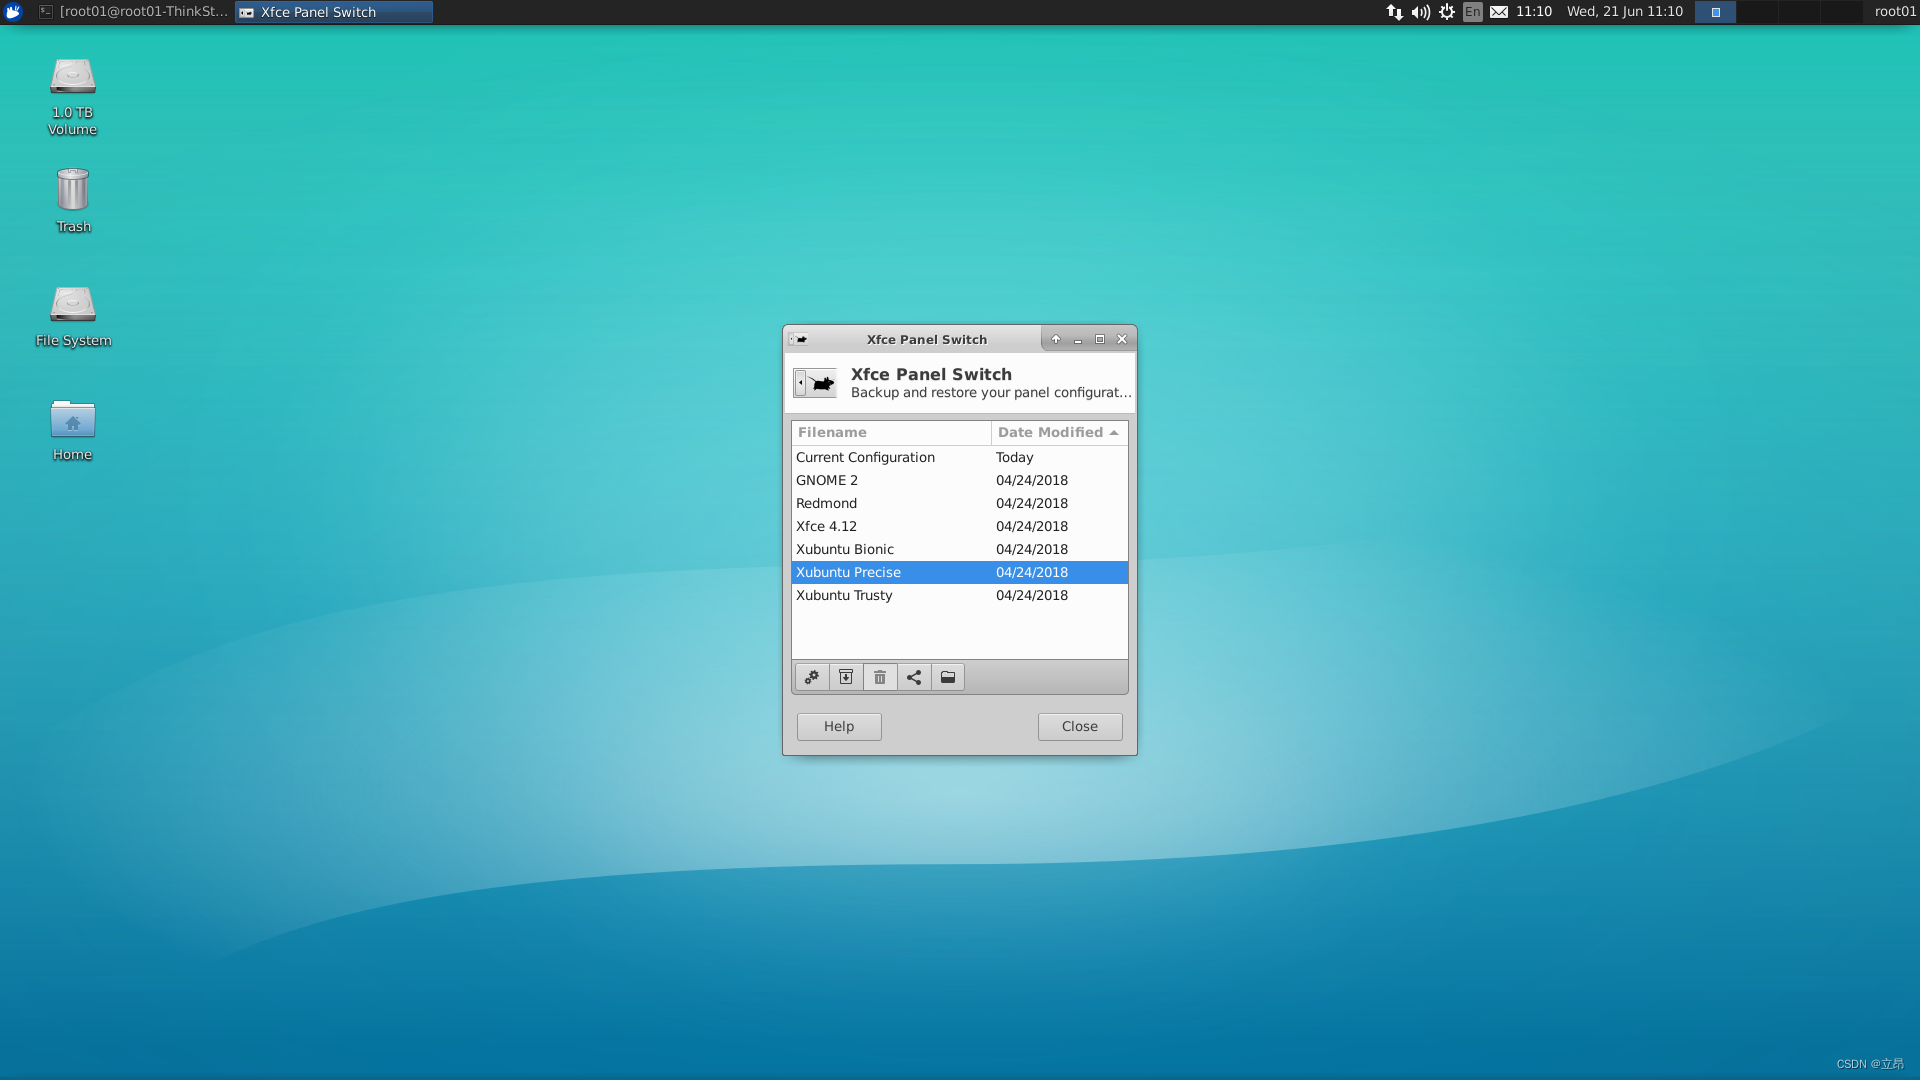
Task: Click the Xfce Panel Switch logo icon
Action: coord(815,383)
